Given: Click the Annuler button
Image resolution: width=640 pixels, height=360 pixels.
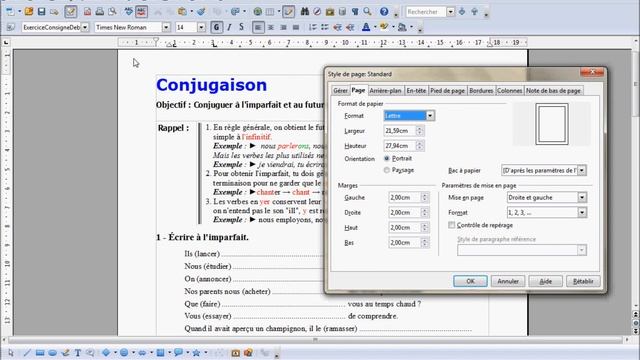Looking at the screenshot, I should pyautogui.click(x=508, y=281).
